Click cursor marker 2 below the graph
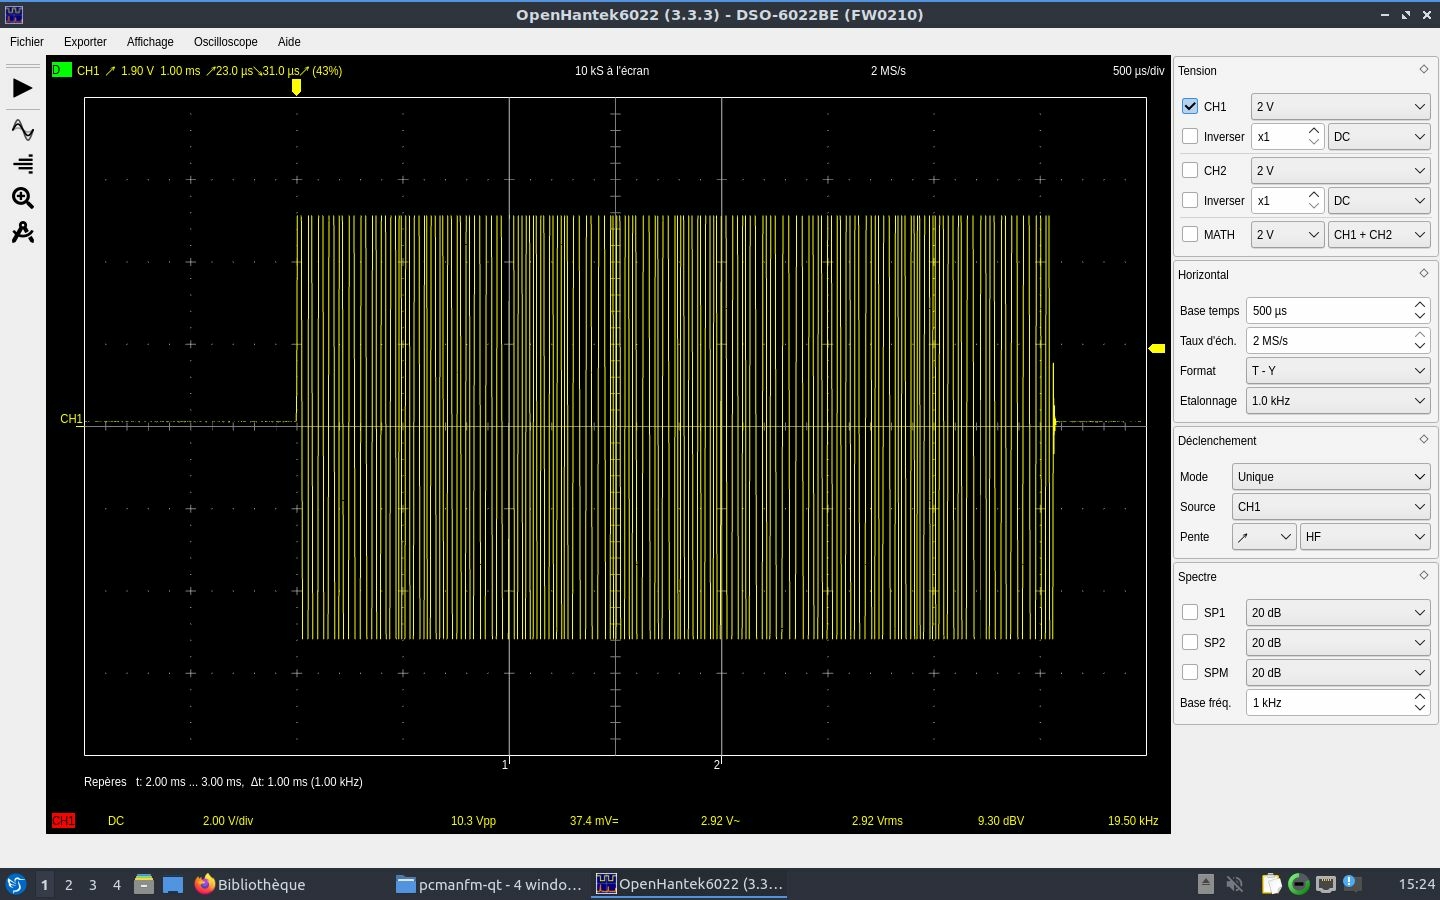This screenshot has height=900, width=1440. point(718,764)
